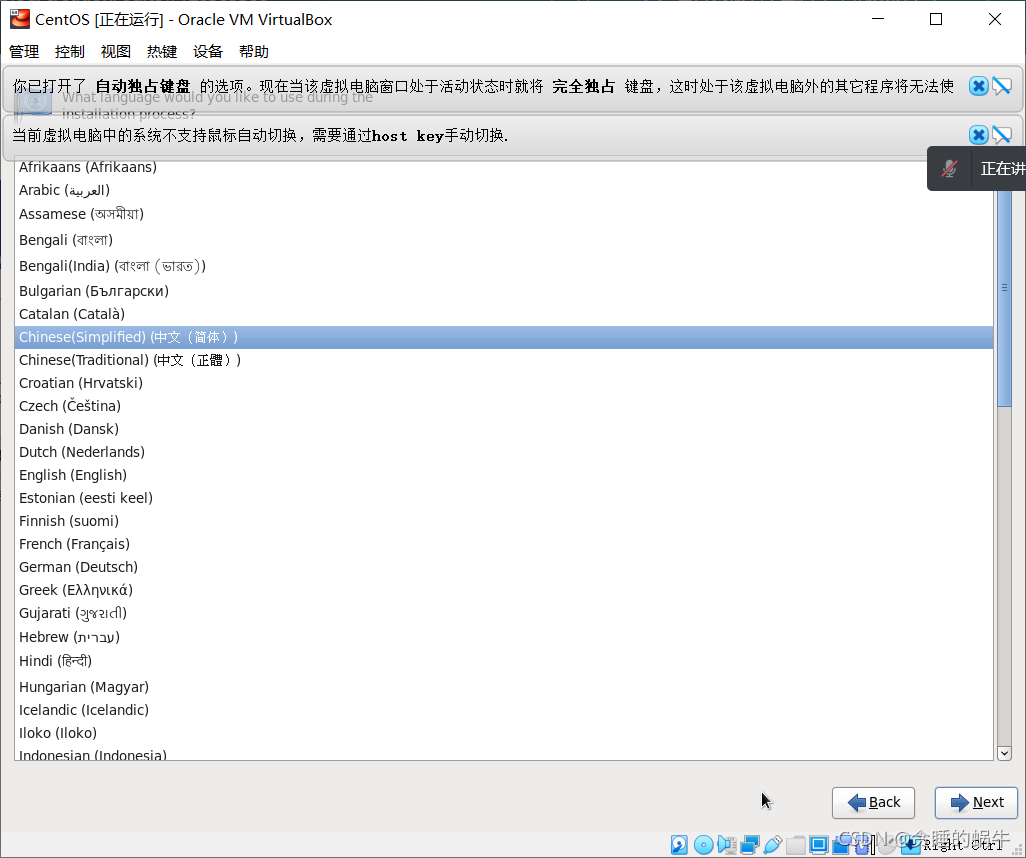
Task: Open the optical disc status icon
Action: click(703, 845)
